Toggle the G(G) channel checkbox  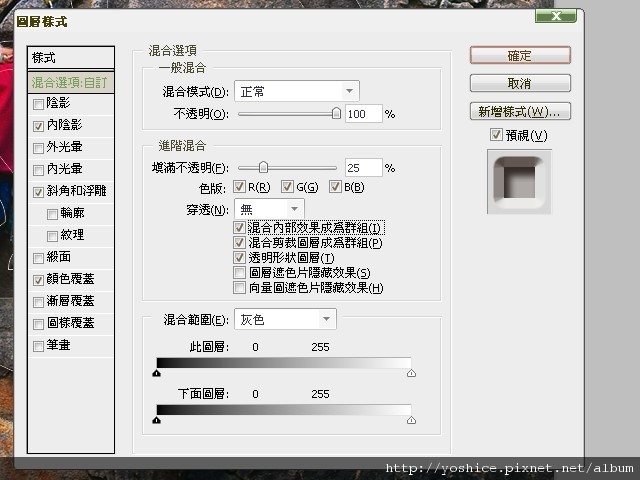coord(287,187)
